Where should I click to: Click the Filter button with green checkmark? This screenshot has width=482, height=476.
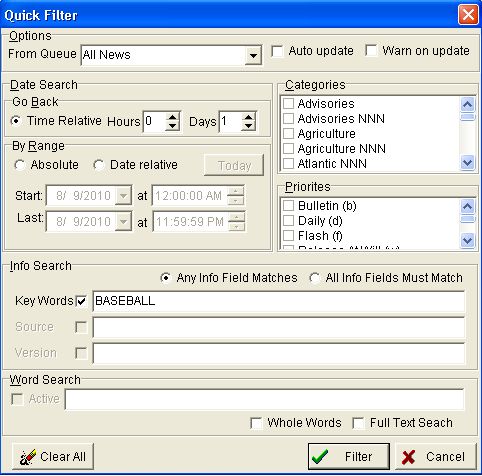349,456
